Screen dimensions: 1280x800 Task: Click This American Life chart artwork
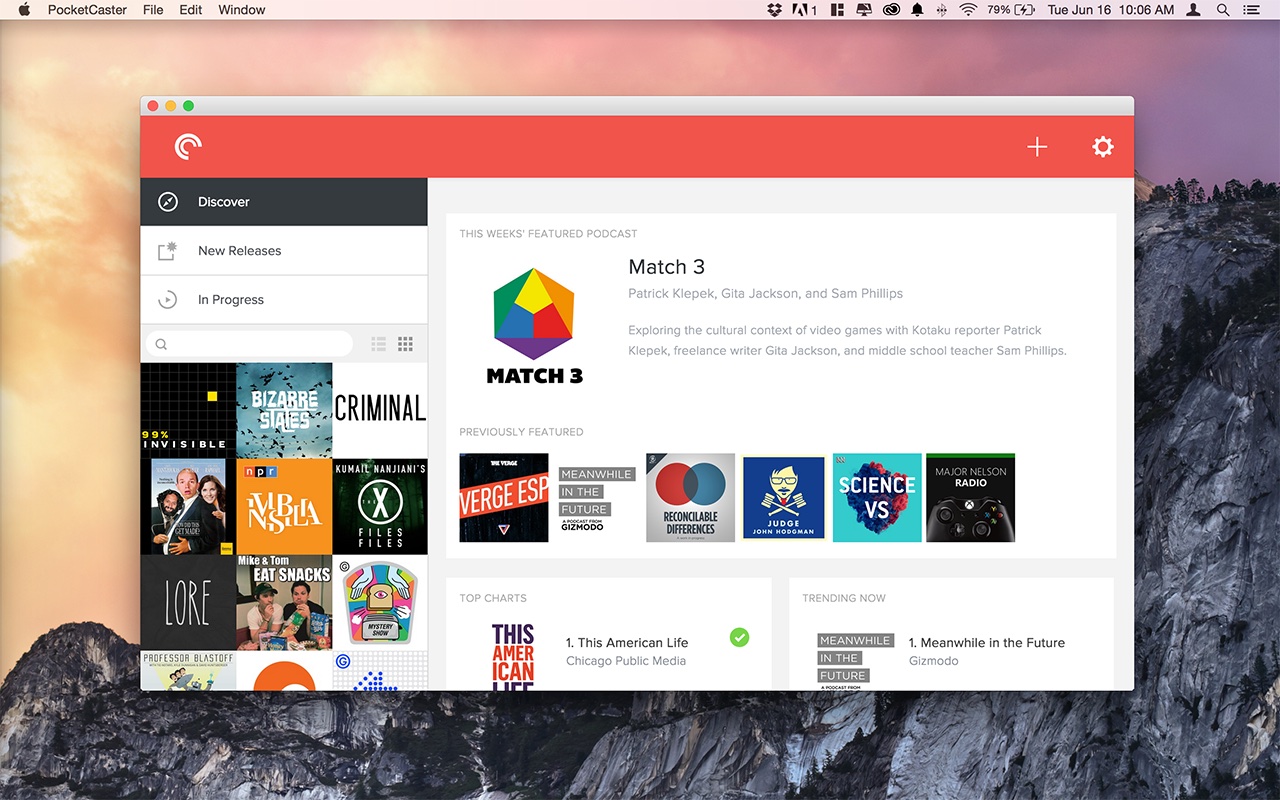point(513,656)
